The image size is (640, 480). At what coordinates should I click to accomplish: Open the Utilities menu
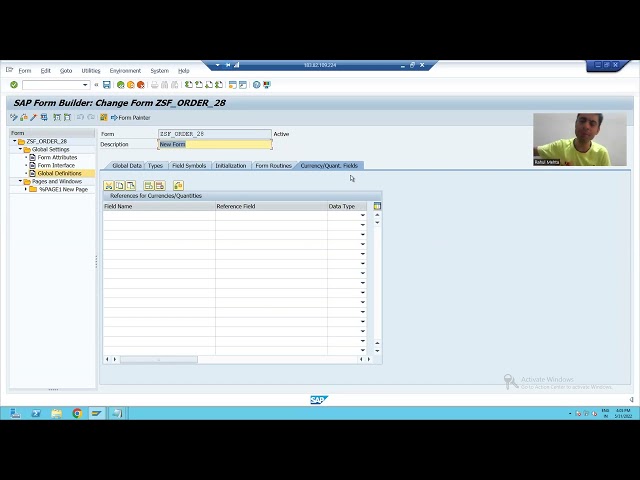tap(91, 71)
